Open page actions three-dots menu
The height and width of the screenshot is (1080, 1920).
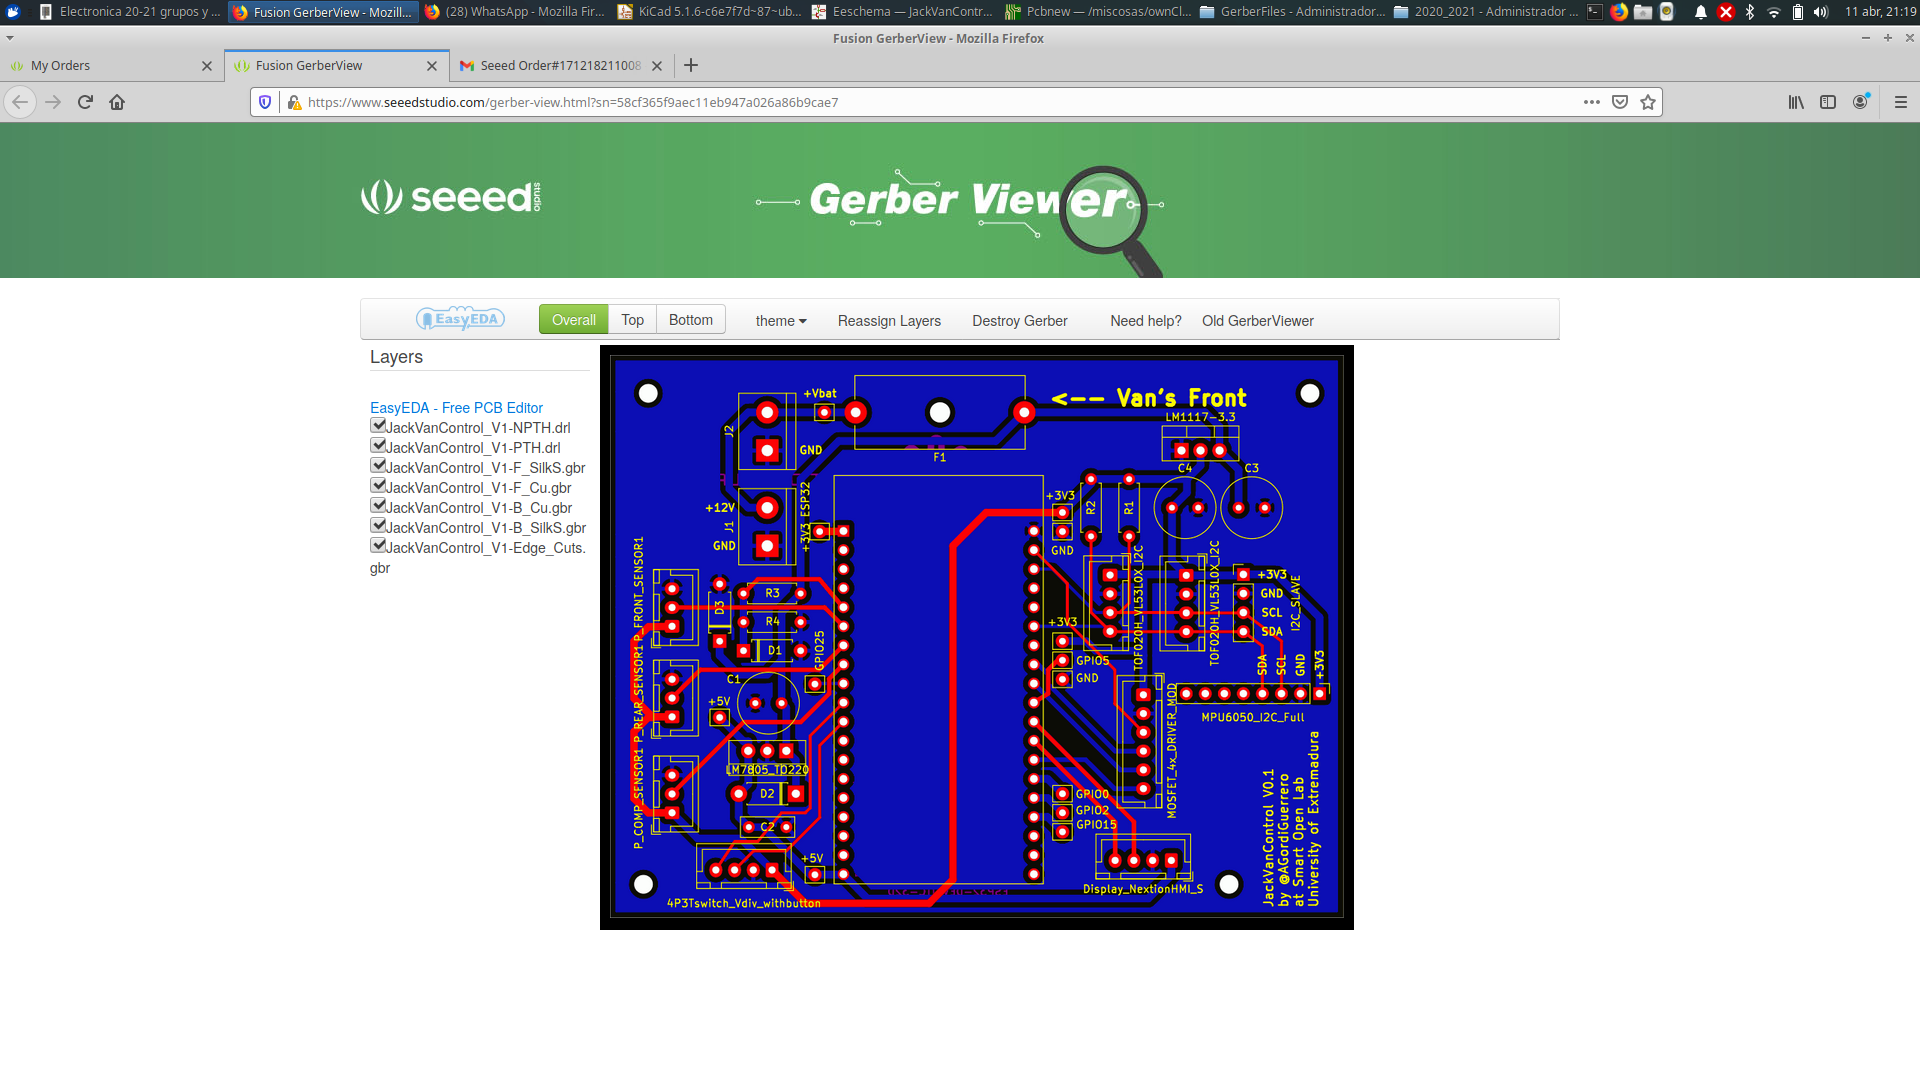pyautogui.click(x=1592, y=102)
